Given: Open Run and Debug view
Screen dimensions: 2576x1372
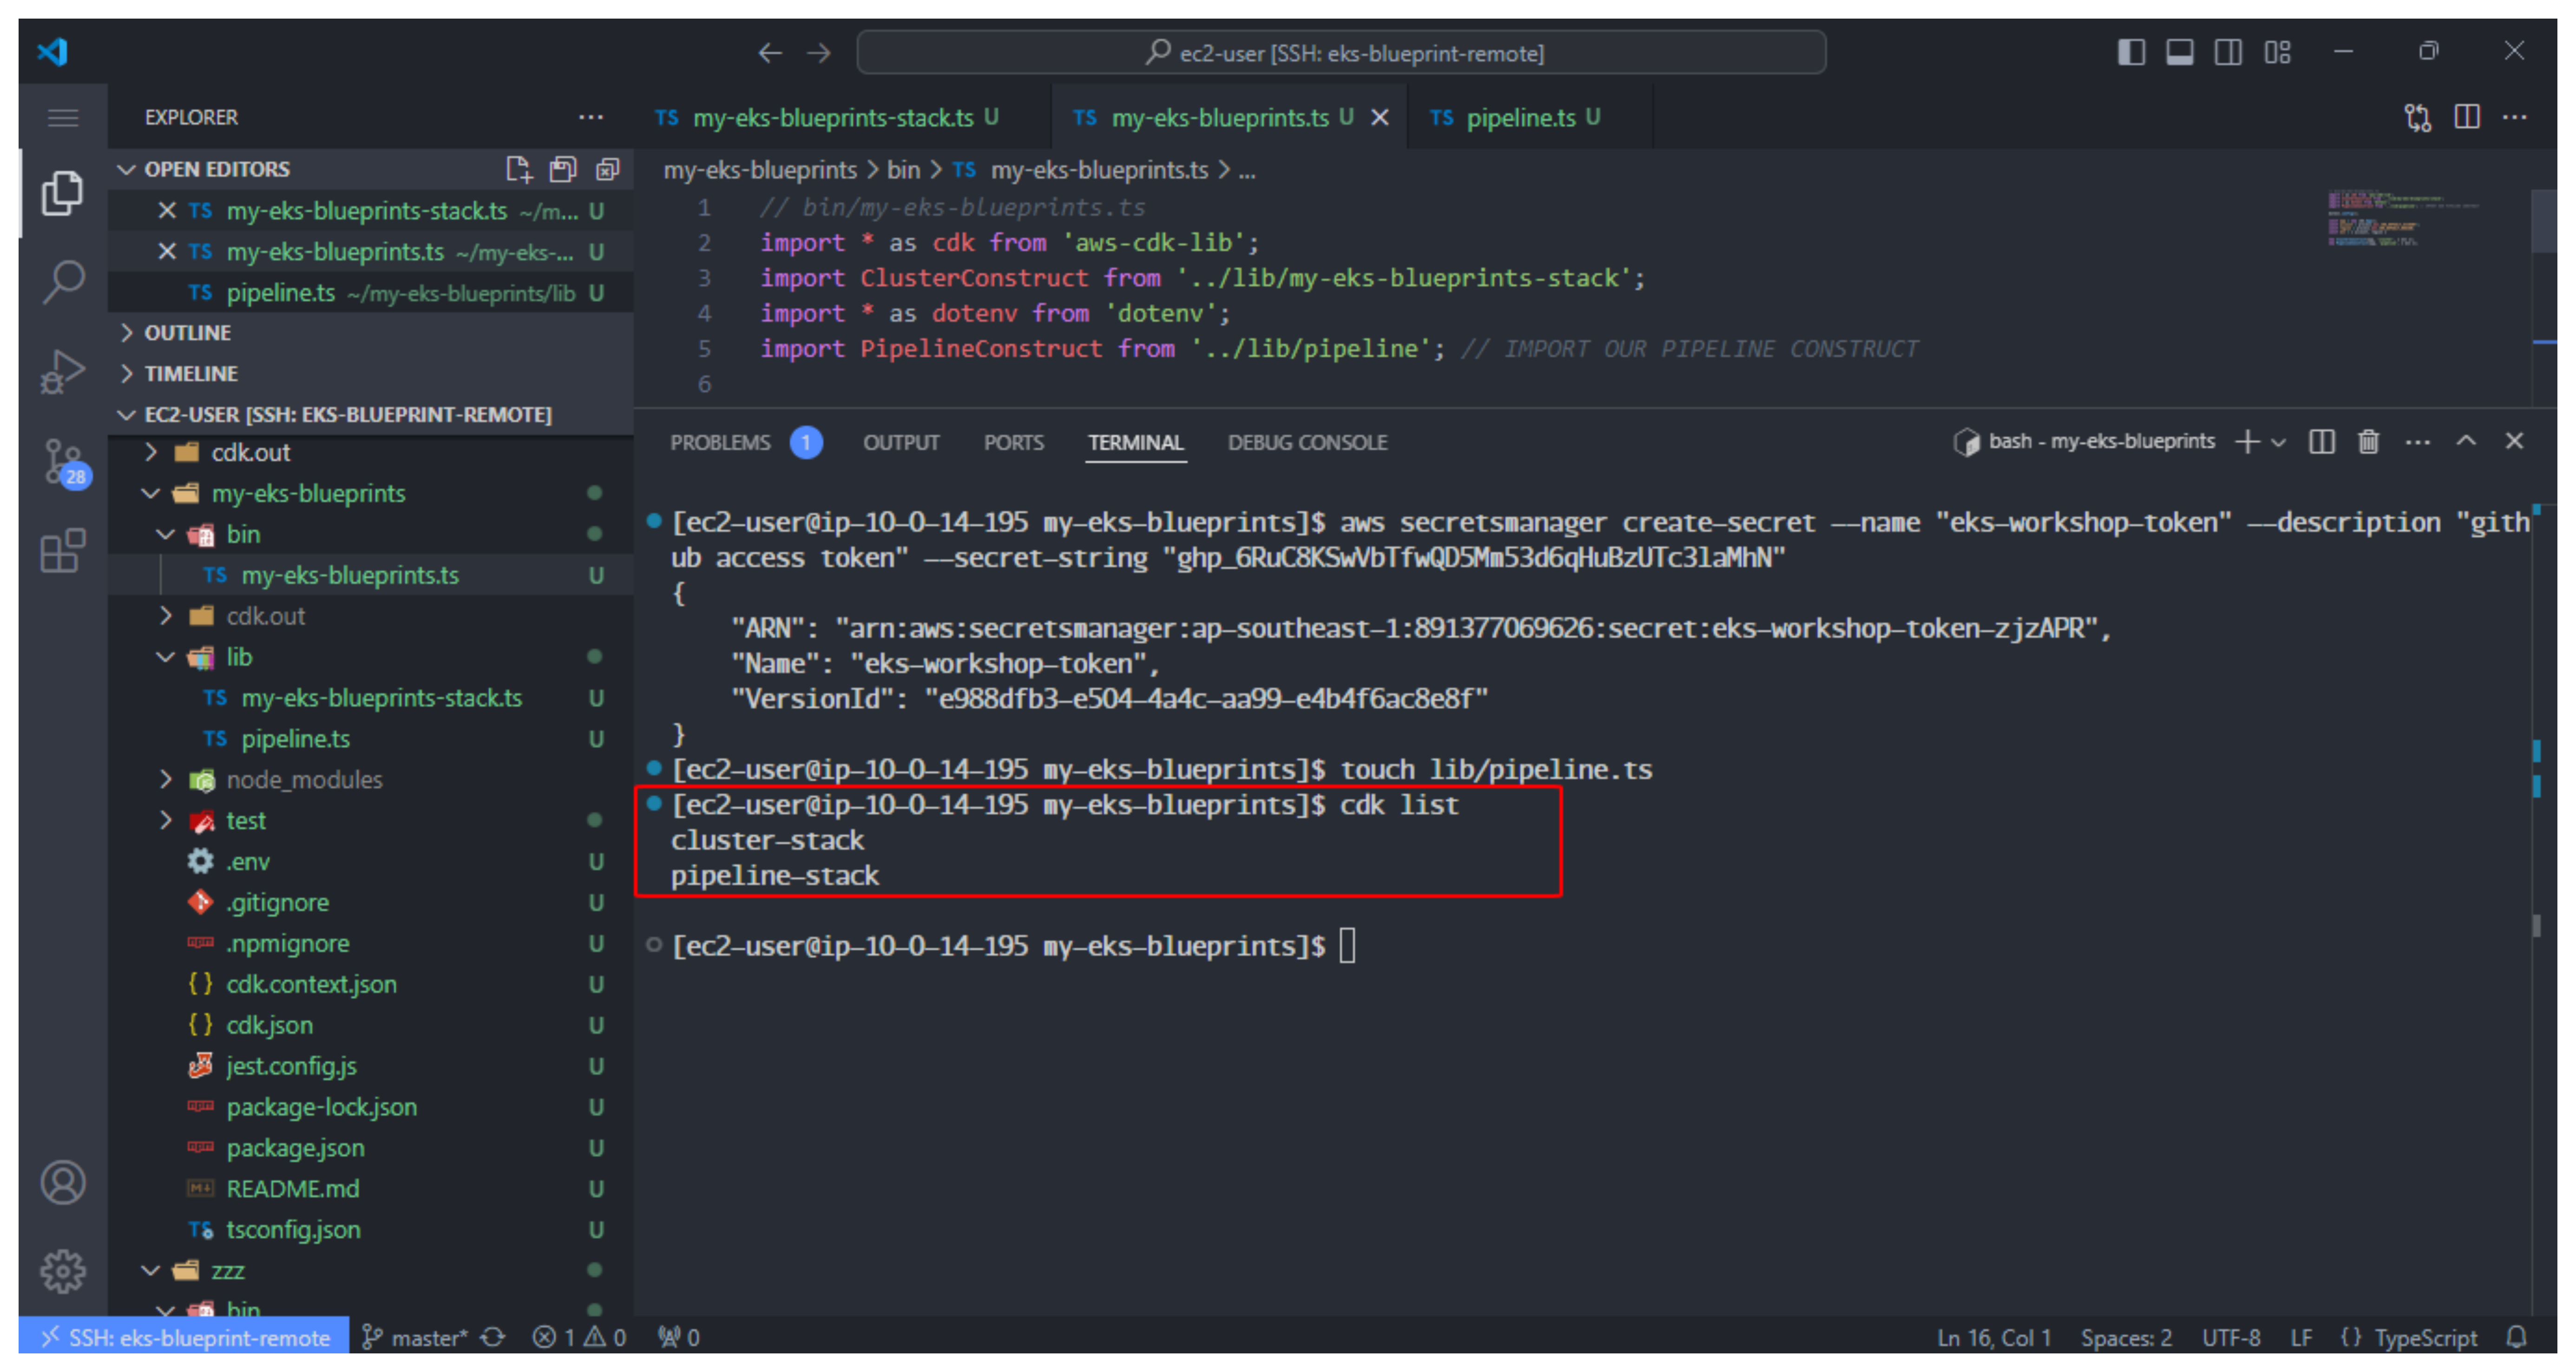Looking at the screenshot, I should pos(62,371).
